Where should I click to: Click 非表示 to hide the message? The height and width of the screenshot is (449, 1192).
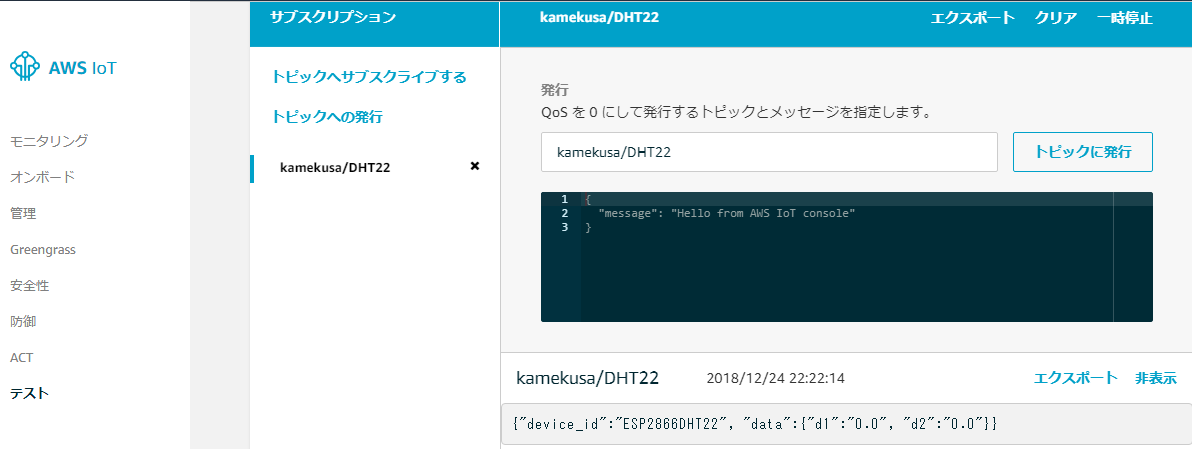1156,378
